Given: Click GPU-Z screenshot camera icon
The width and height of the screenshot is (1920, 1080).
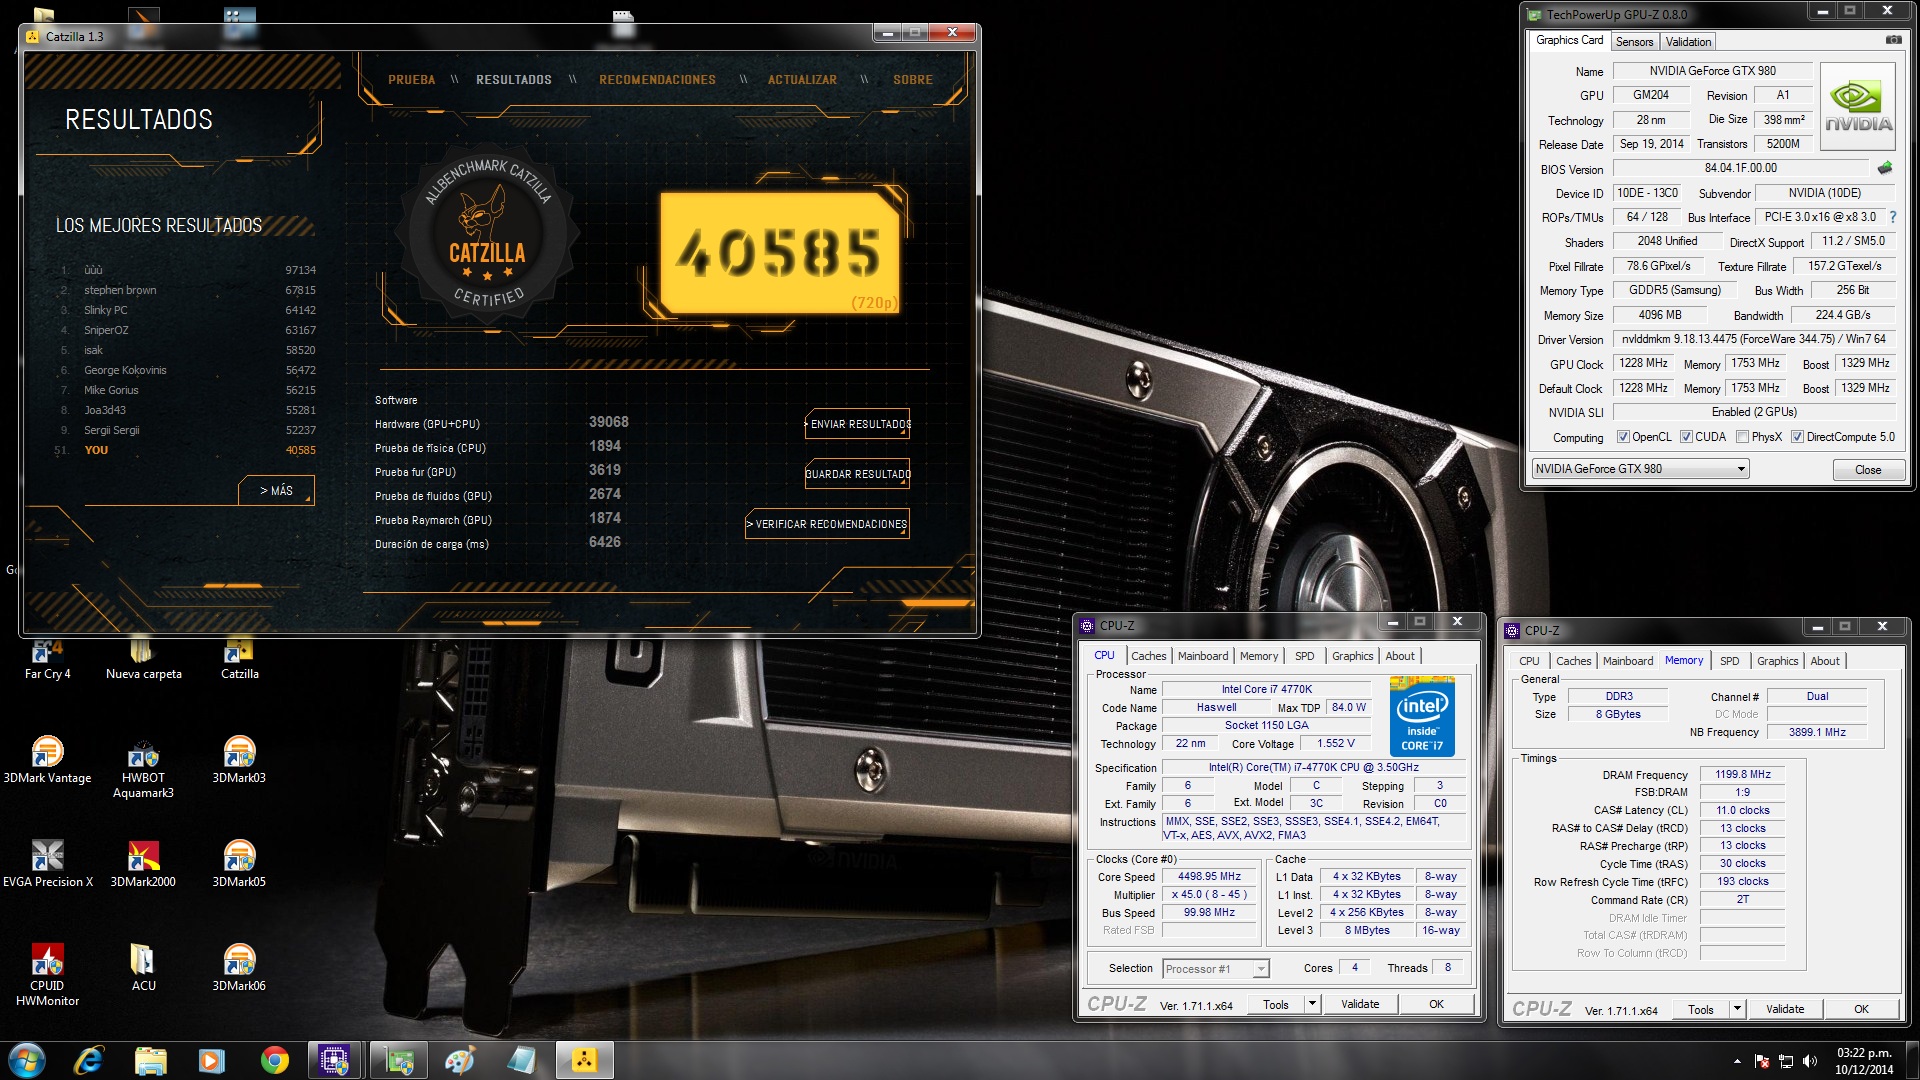Looking at the screenshot, I should (x=1893, y=40).
